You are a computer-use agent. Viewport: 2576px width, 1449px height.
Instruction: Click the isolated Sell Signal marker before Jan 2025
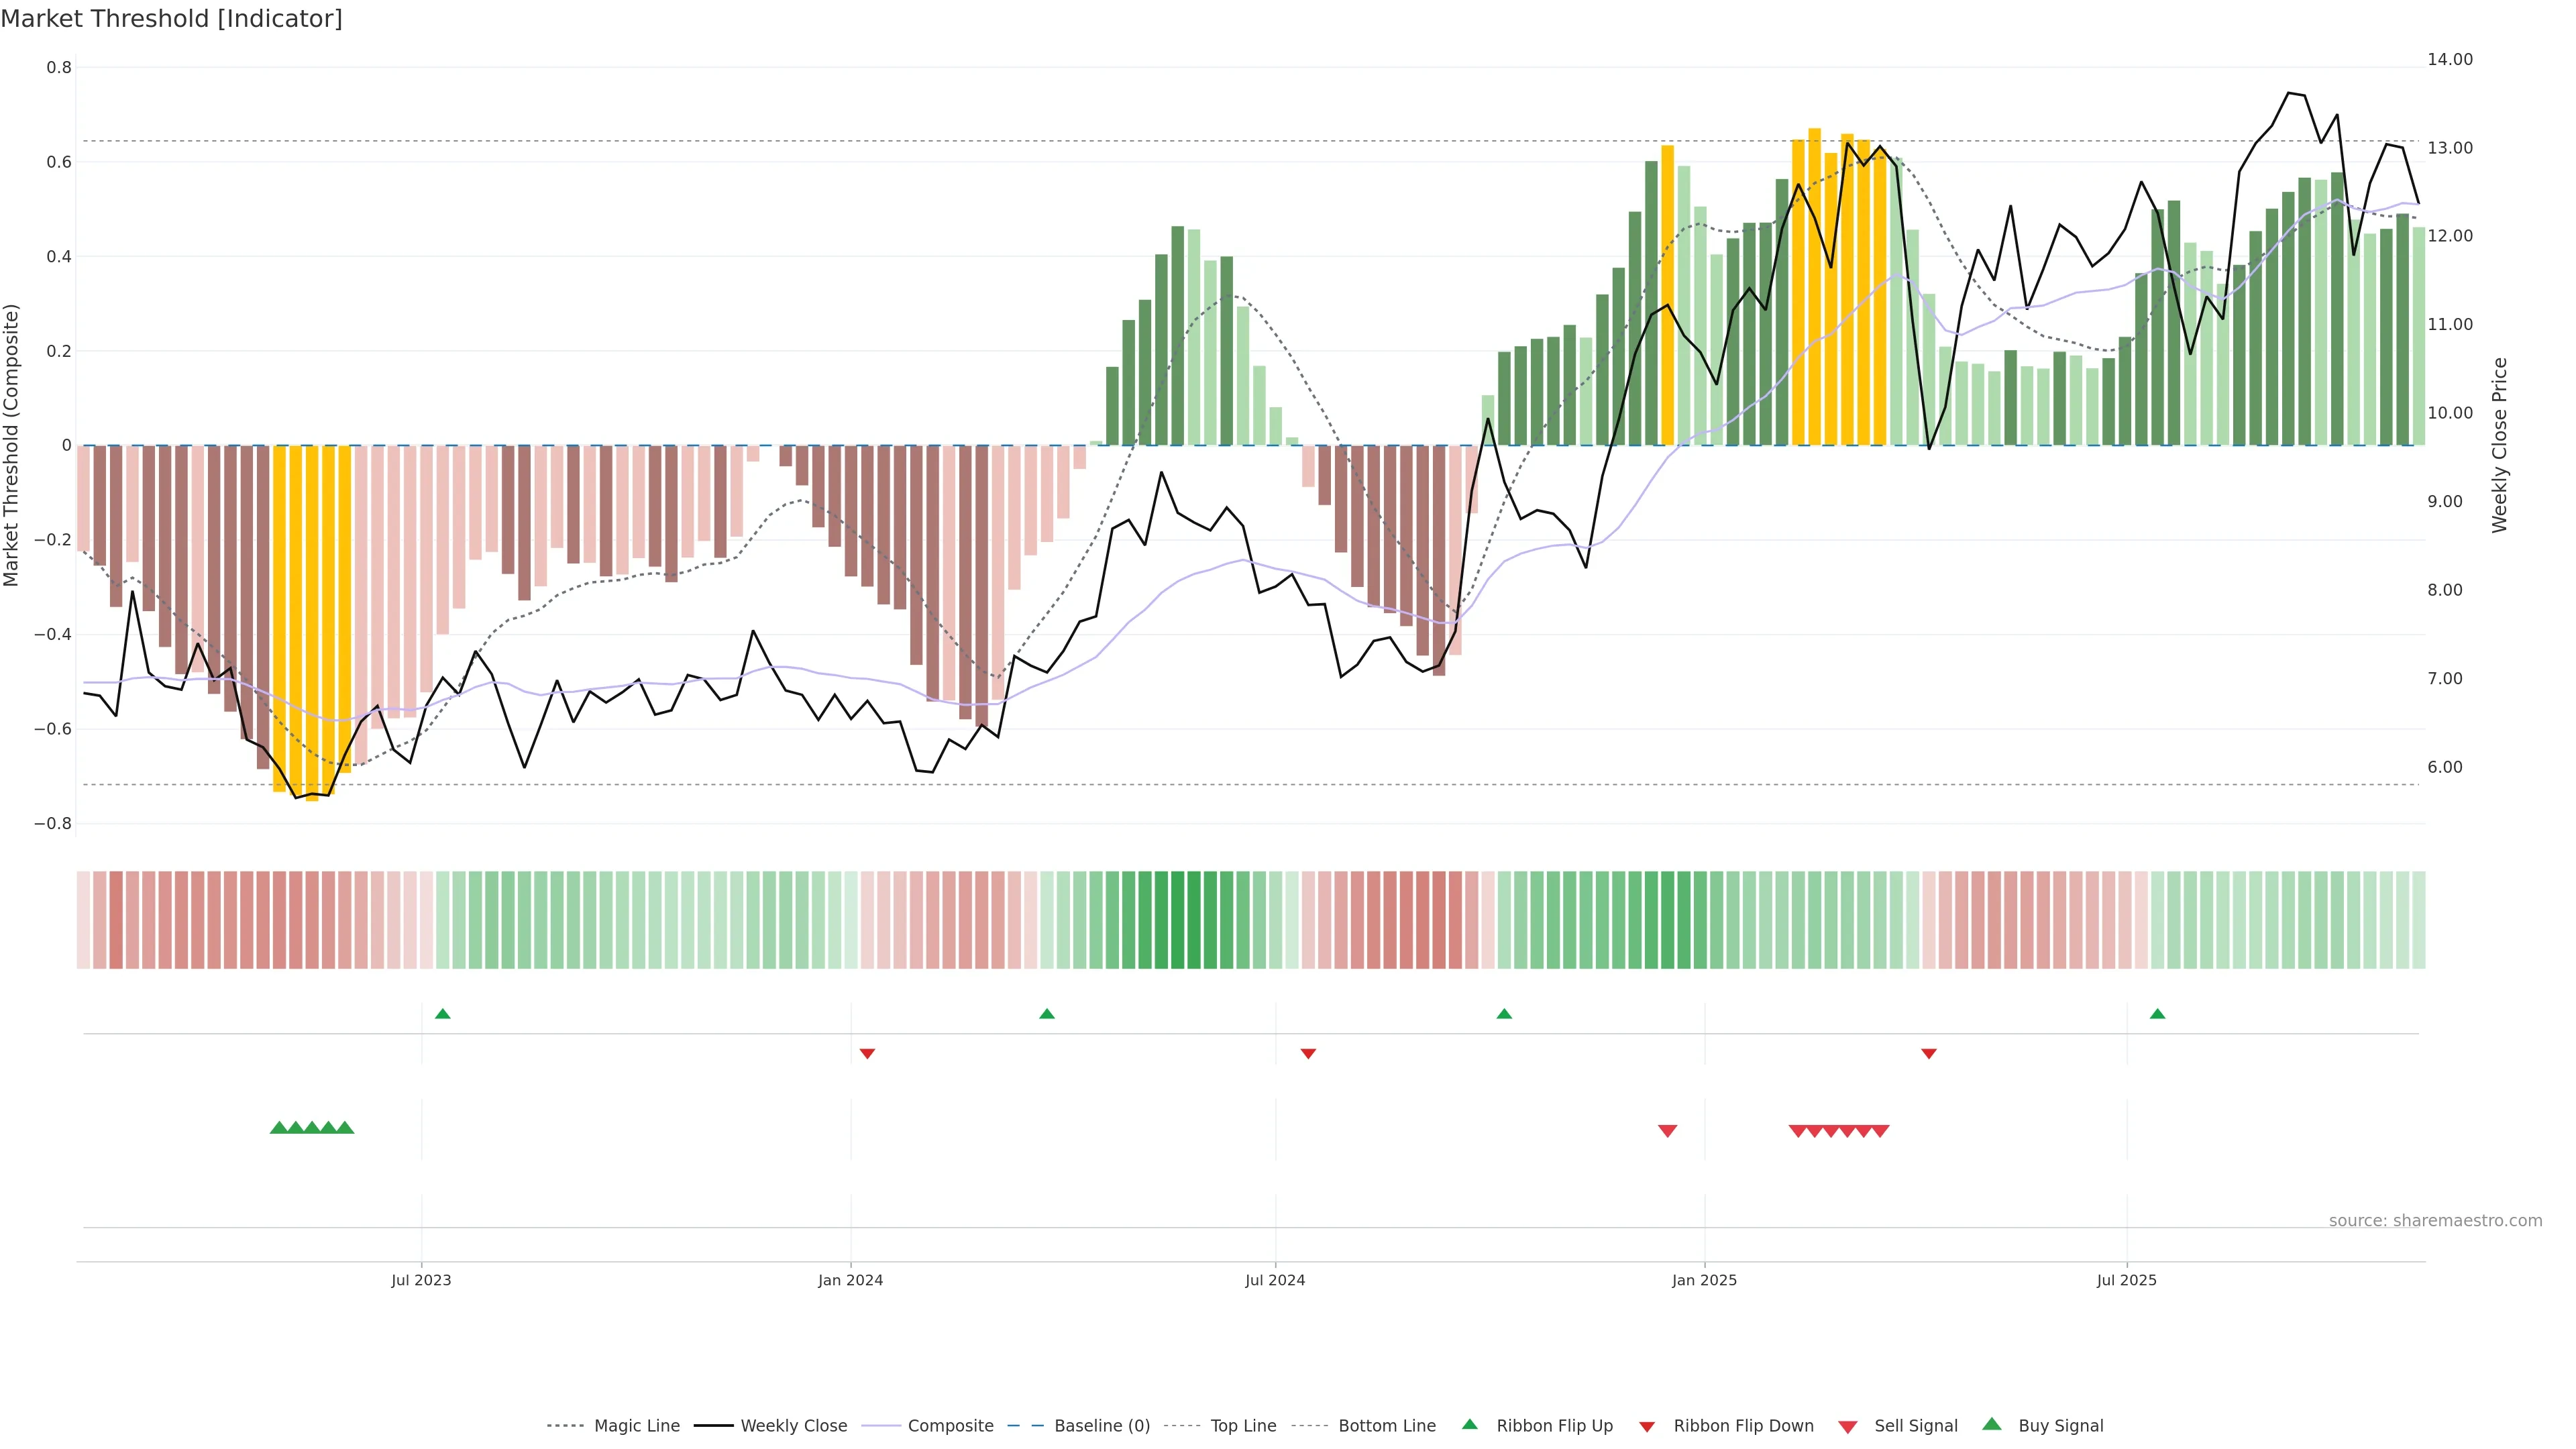click(1667, 1130)
